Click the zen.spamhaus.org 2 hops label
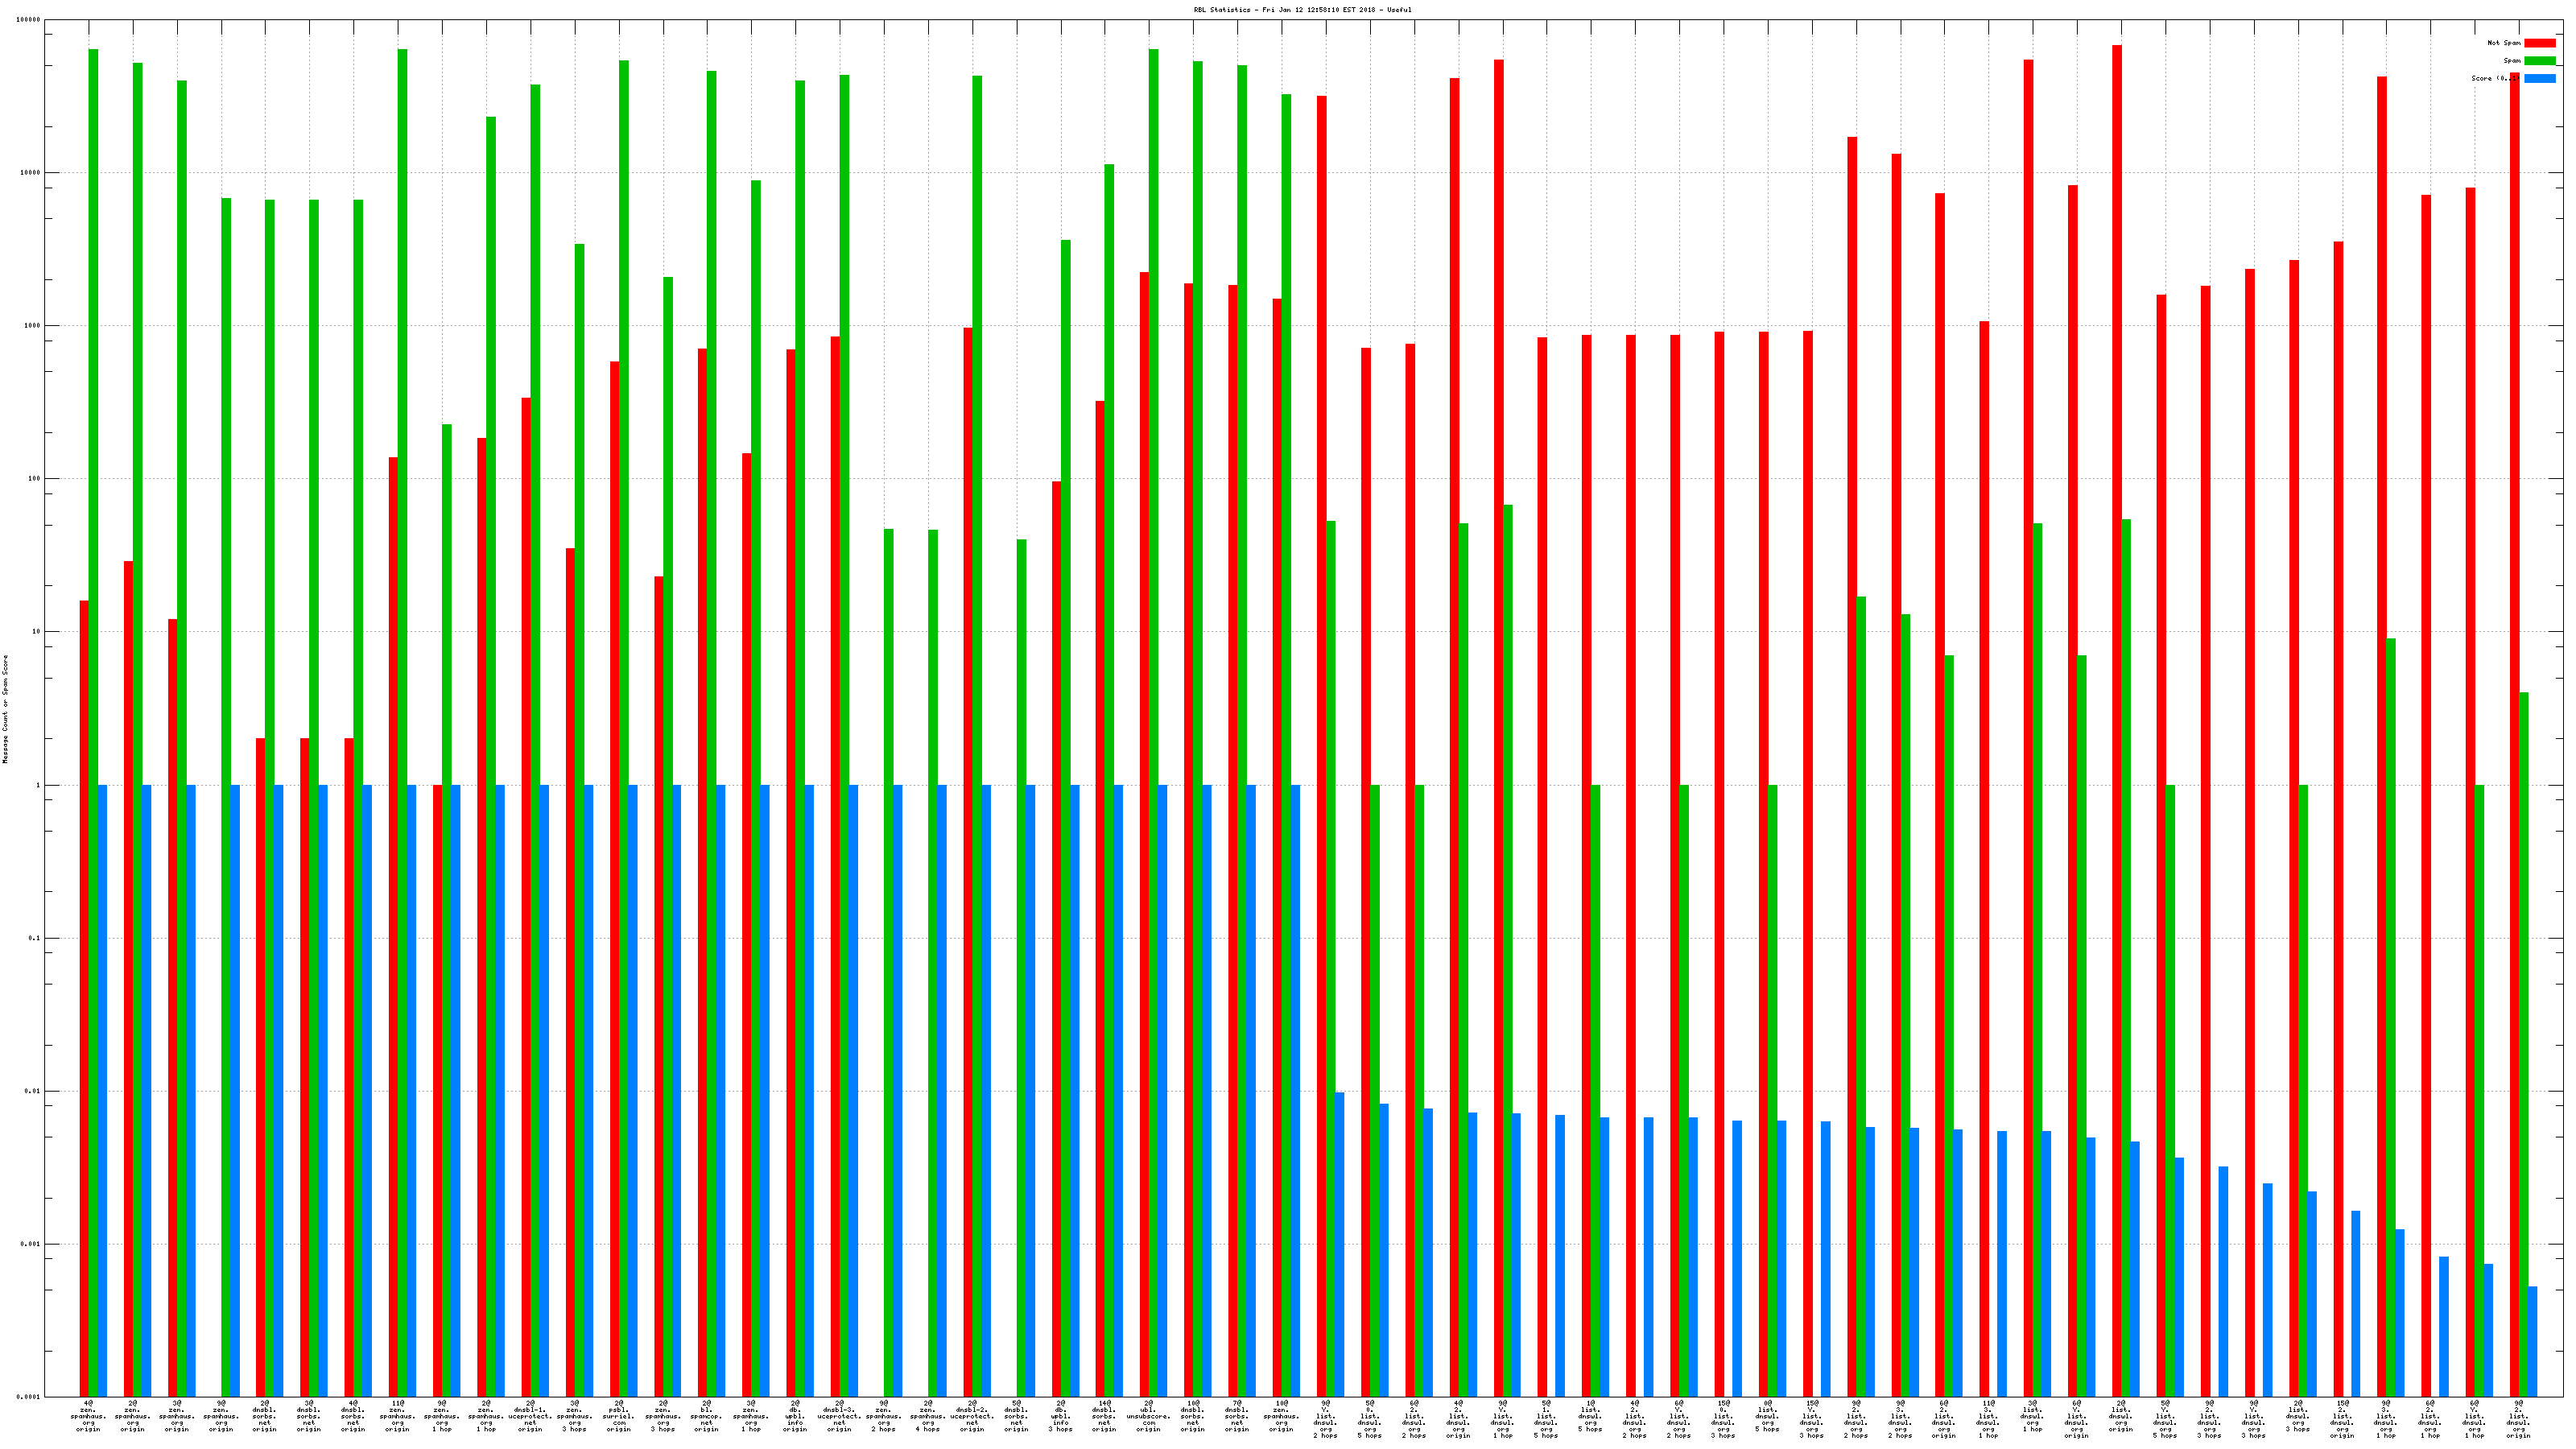The width and height of the screenshot is (2576, 1449). click(x=884, y=1416)
